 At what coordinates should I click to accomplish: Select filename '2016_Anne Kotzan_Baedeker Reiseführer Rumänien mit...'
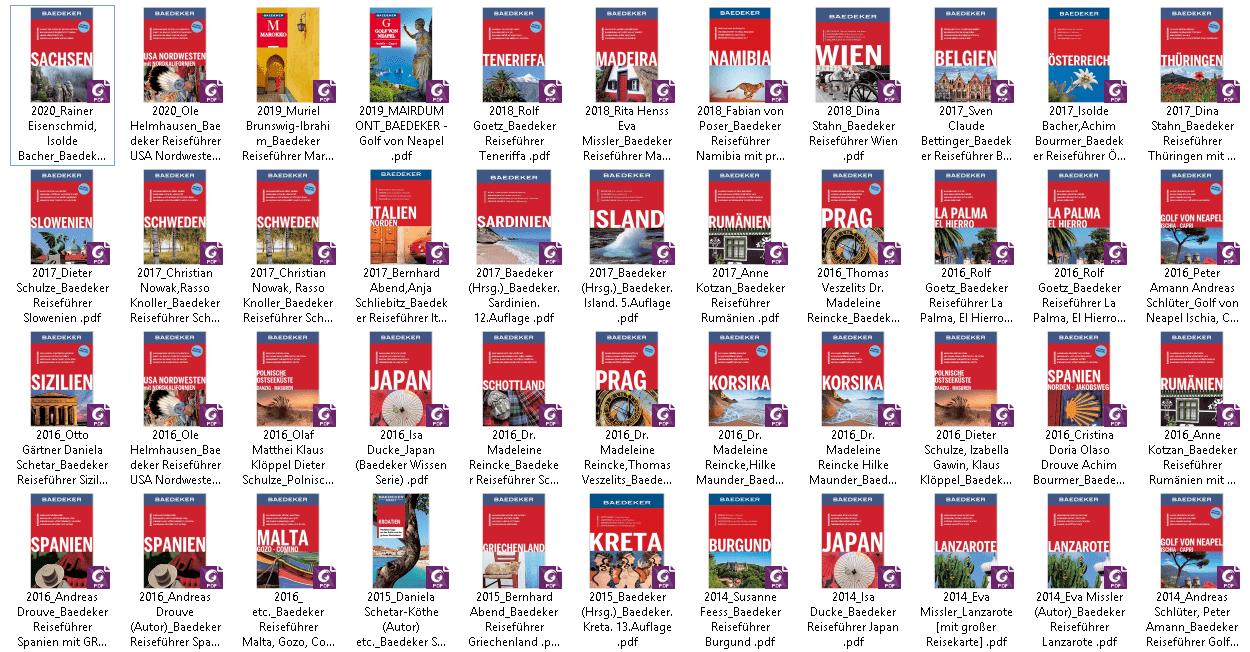point(1193,457)
